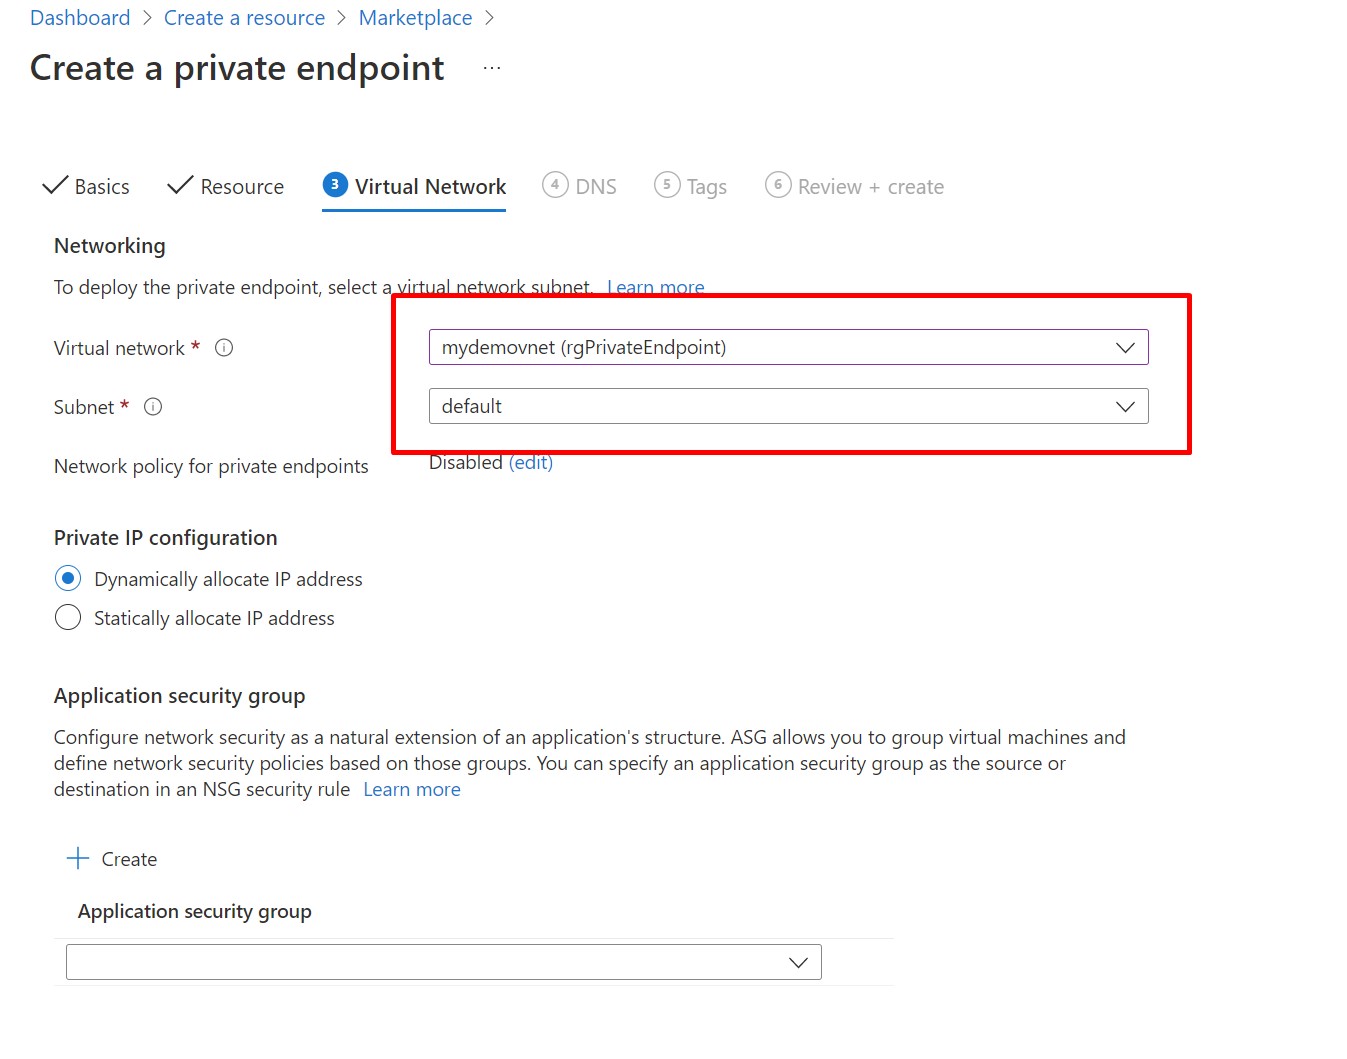1347x1059 pixels.
Task: Switch to the Resource tab
Action: pos(241,187)
